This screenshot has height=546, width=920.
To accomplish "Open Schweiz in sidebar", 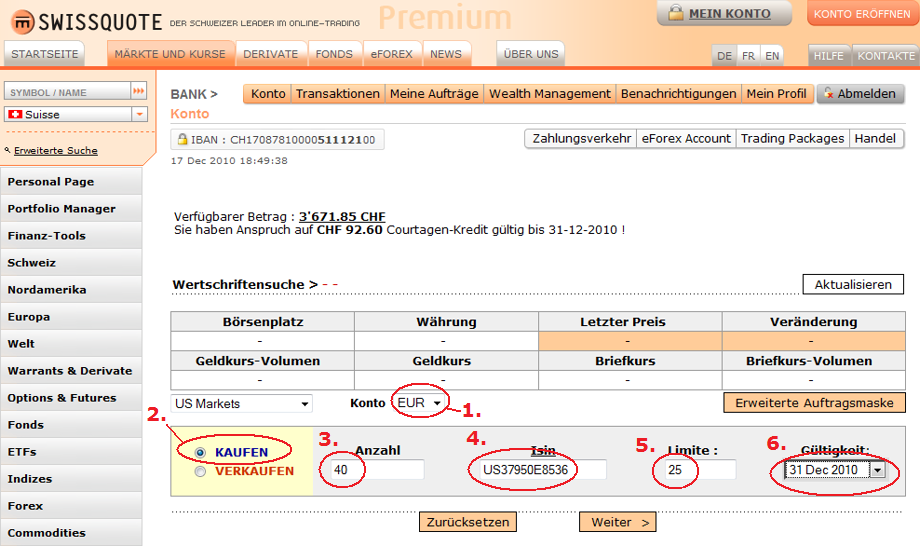I will pos(71,263).
